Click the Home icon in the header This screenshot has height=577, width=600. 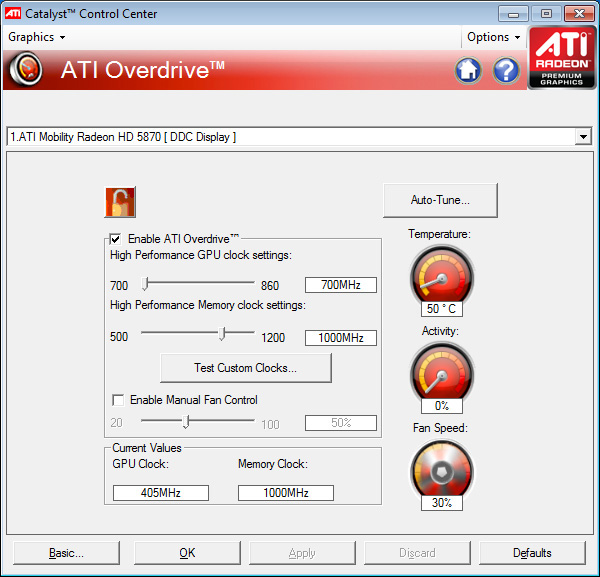(x=468, y=70)
